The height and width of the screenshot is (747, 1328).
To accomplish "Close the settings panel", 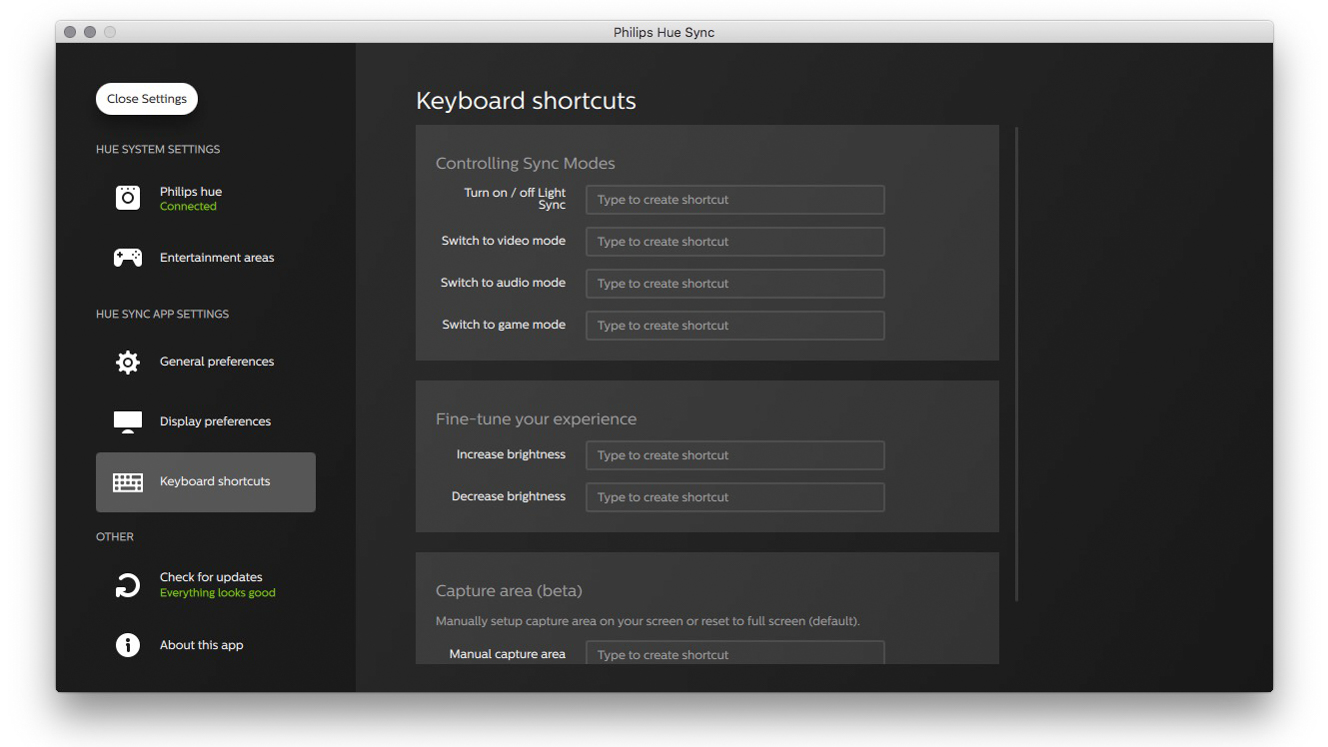I will tap(147, 99).
